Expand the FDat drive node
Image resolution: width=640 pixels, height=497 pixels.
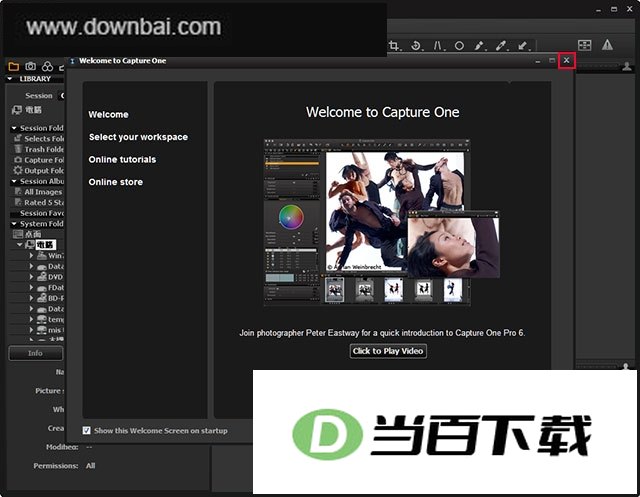coord(31,287)
